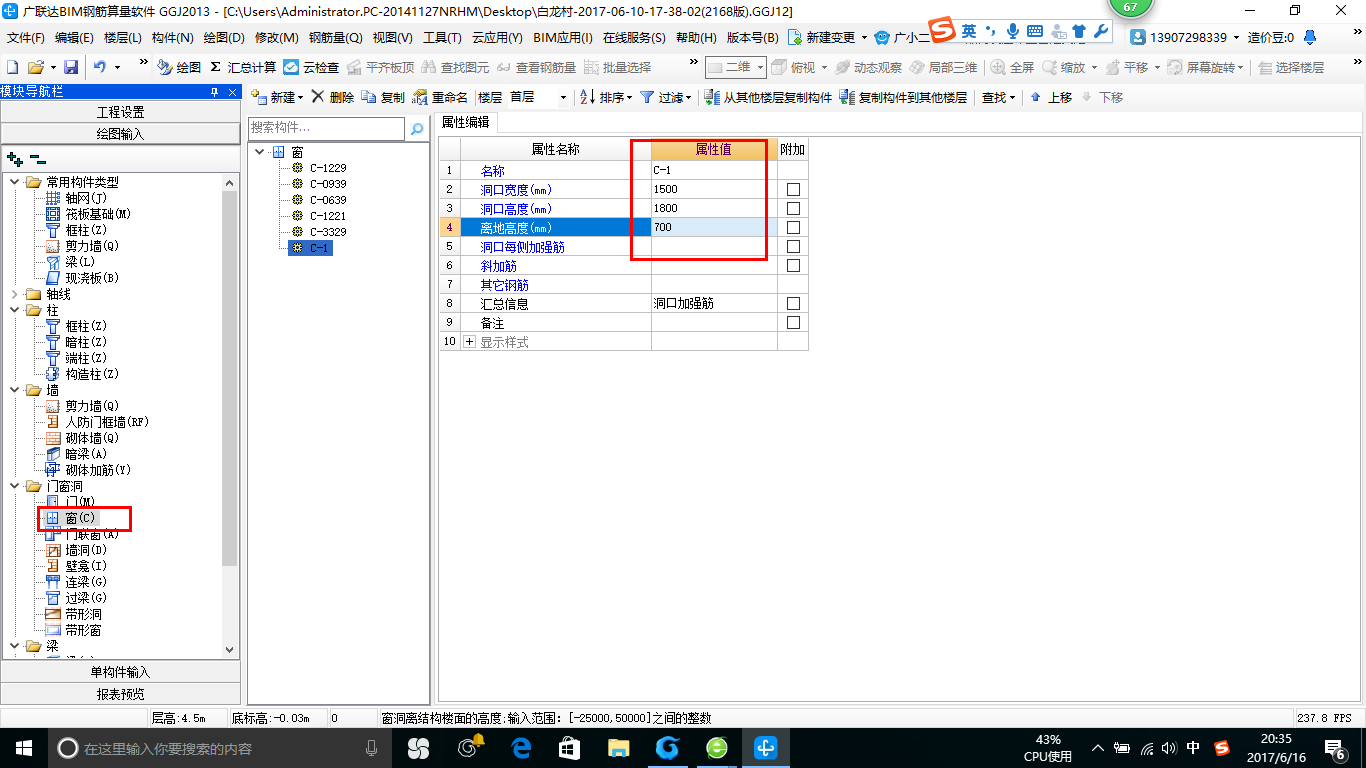Collapse the 常用构件类型 tree group

click(15, 182)
